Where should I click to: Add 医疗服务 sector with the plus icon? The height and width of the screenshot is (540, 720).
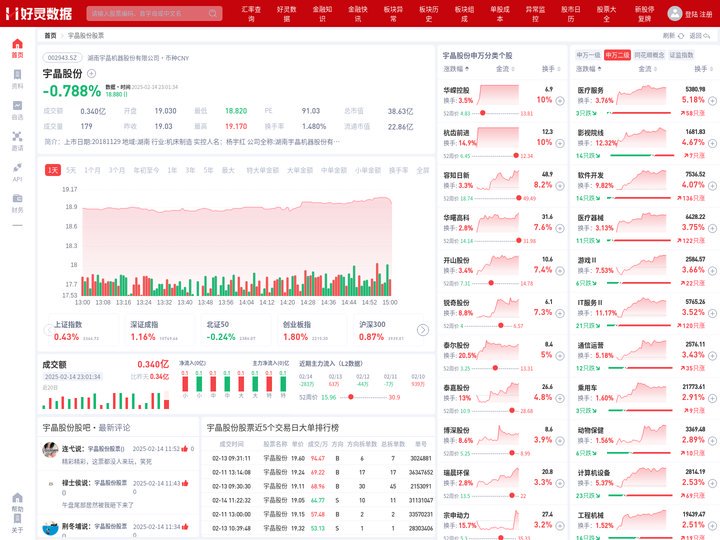pyautogui.click(x=712, y=101)
